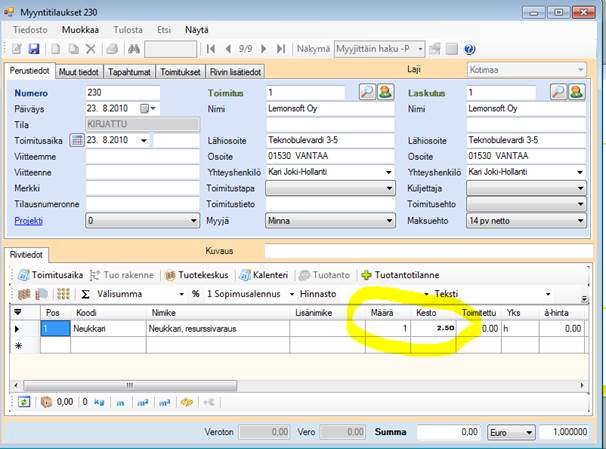Open the Tapahtumat tab
Image resolution: width=606 pixels, height=449 pixels.
coord(129,71)
